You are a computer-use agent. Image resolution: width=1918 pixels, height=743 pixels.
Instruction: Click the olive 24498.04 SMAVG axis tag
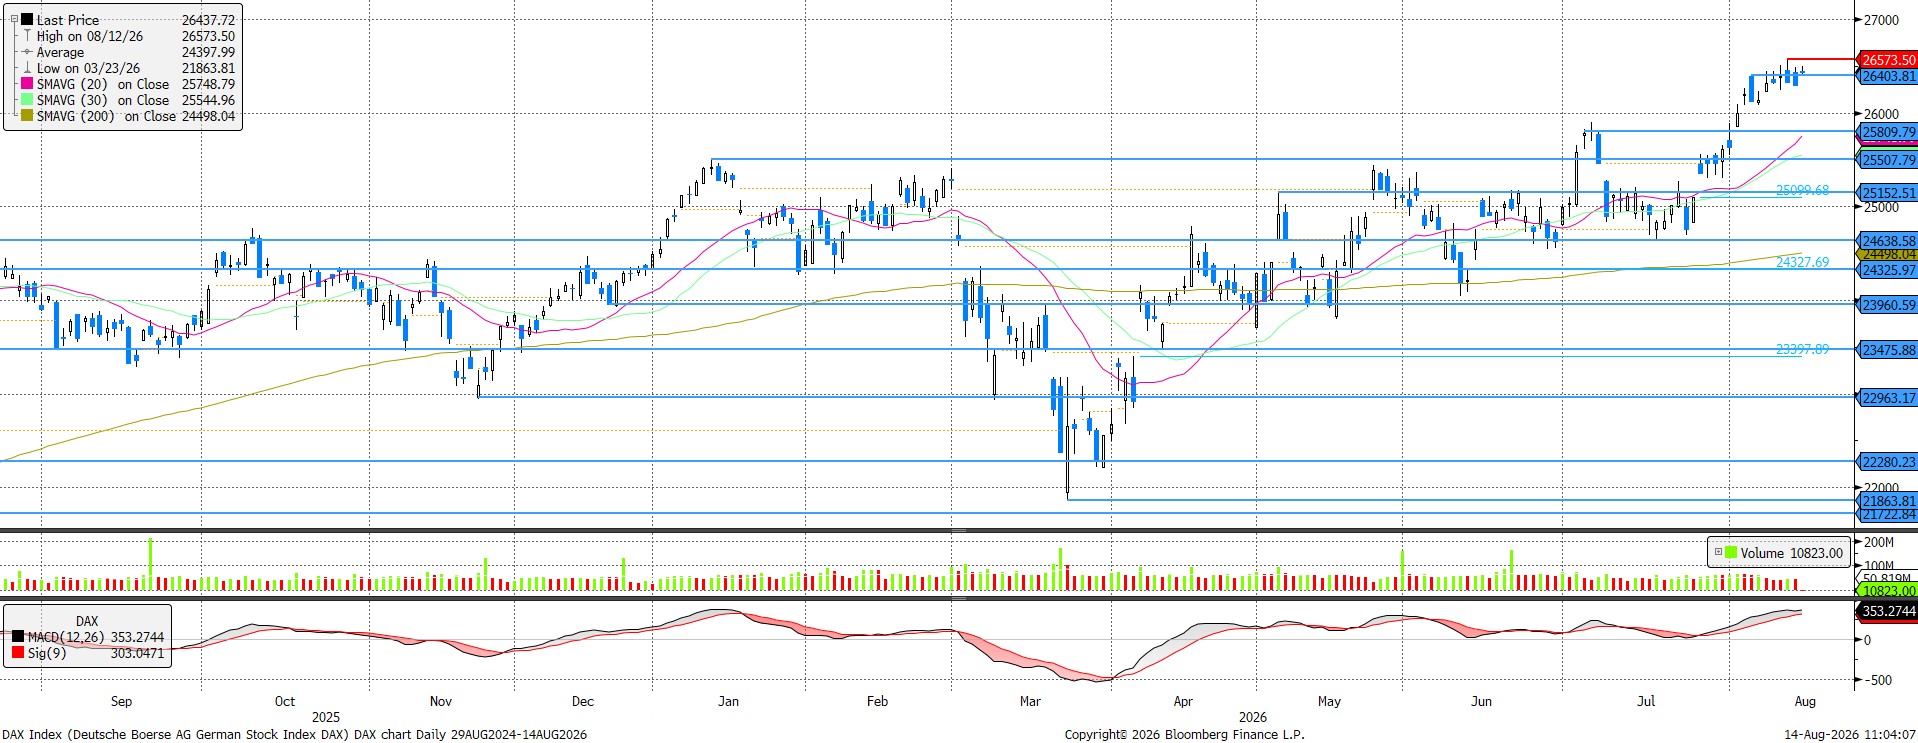(x=1888, y=255)
